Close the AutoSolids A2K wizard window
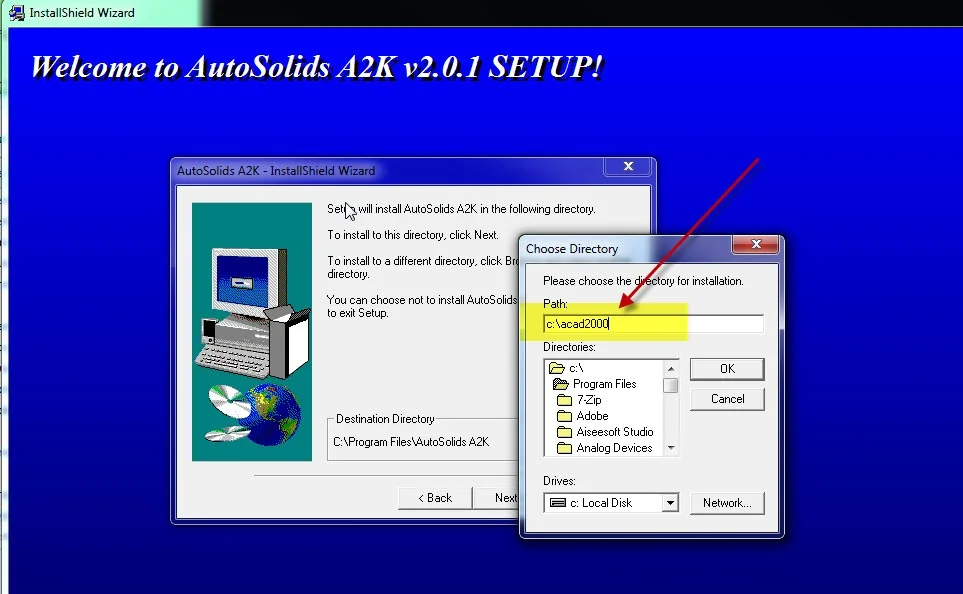 pyautogui.click(x=628, y=166)
